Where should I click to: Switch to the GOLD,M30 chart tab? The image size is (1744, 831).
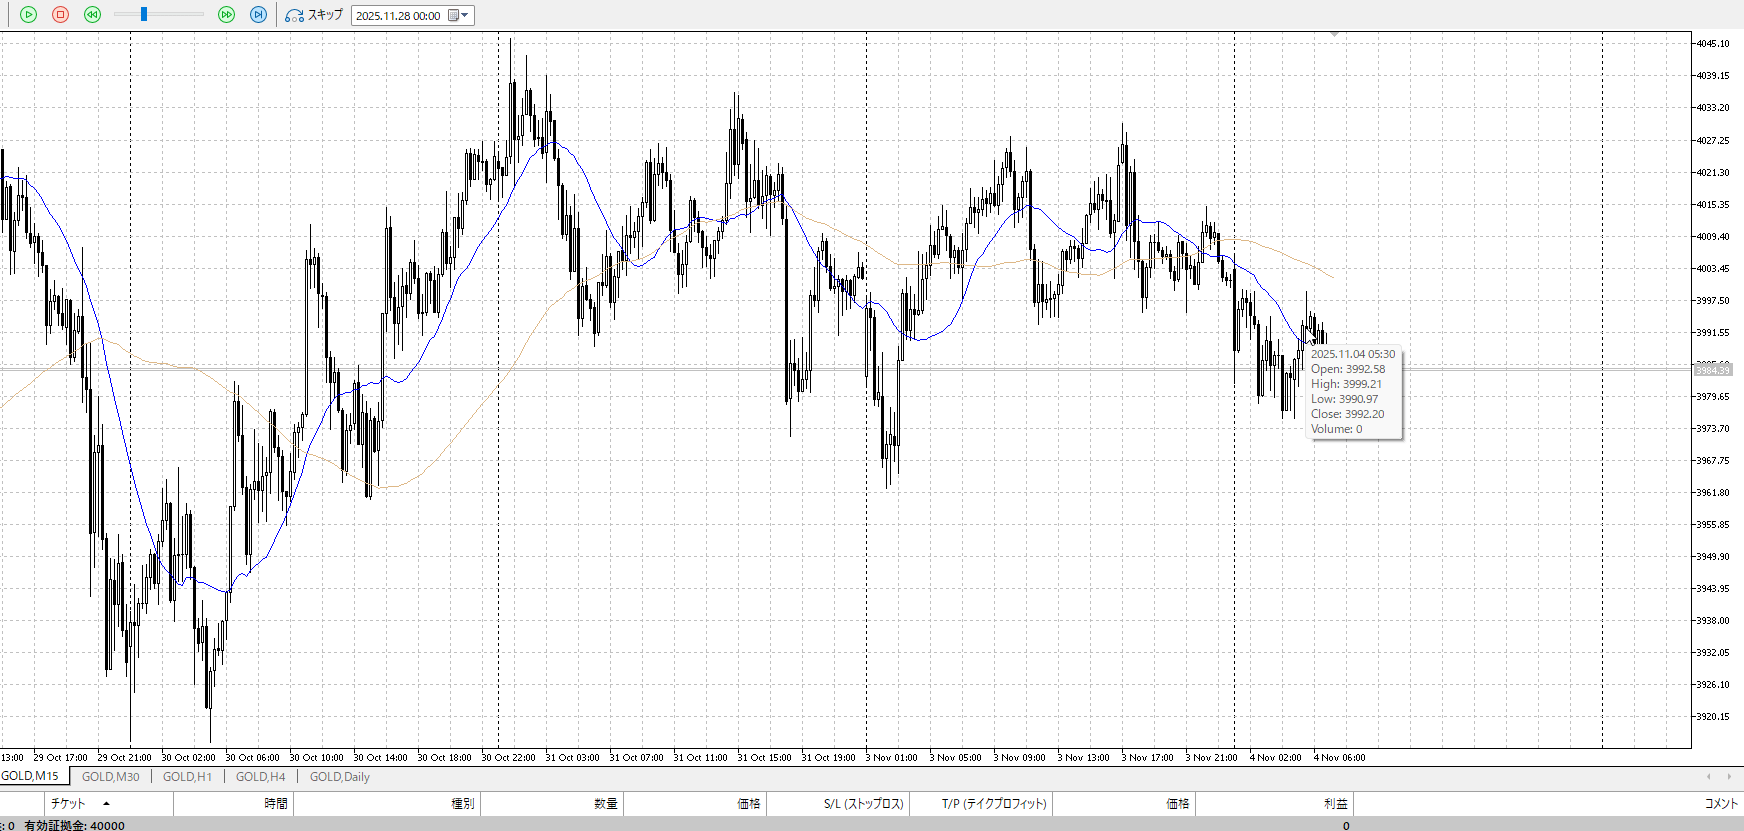[x=110, y=777]
